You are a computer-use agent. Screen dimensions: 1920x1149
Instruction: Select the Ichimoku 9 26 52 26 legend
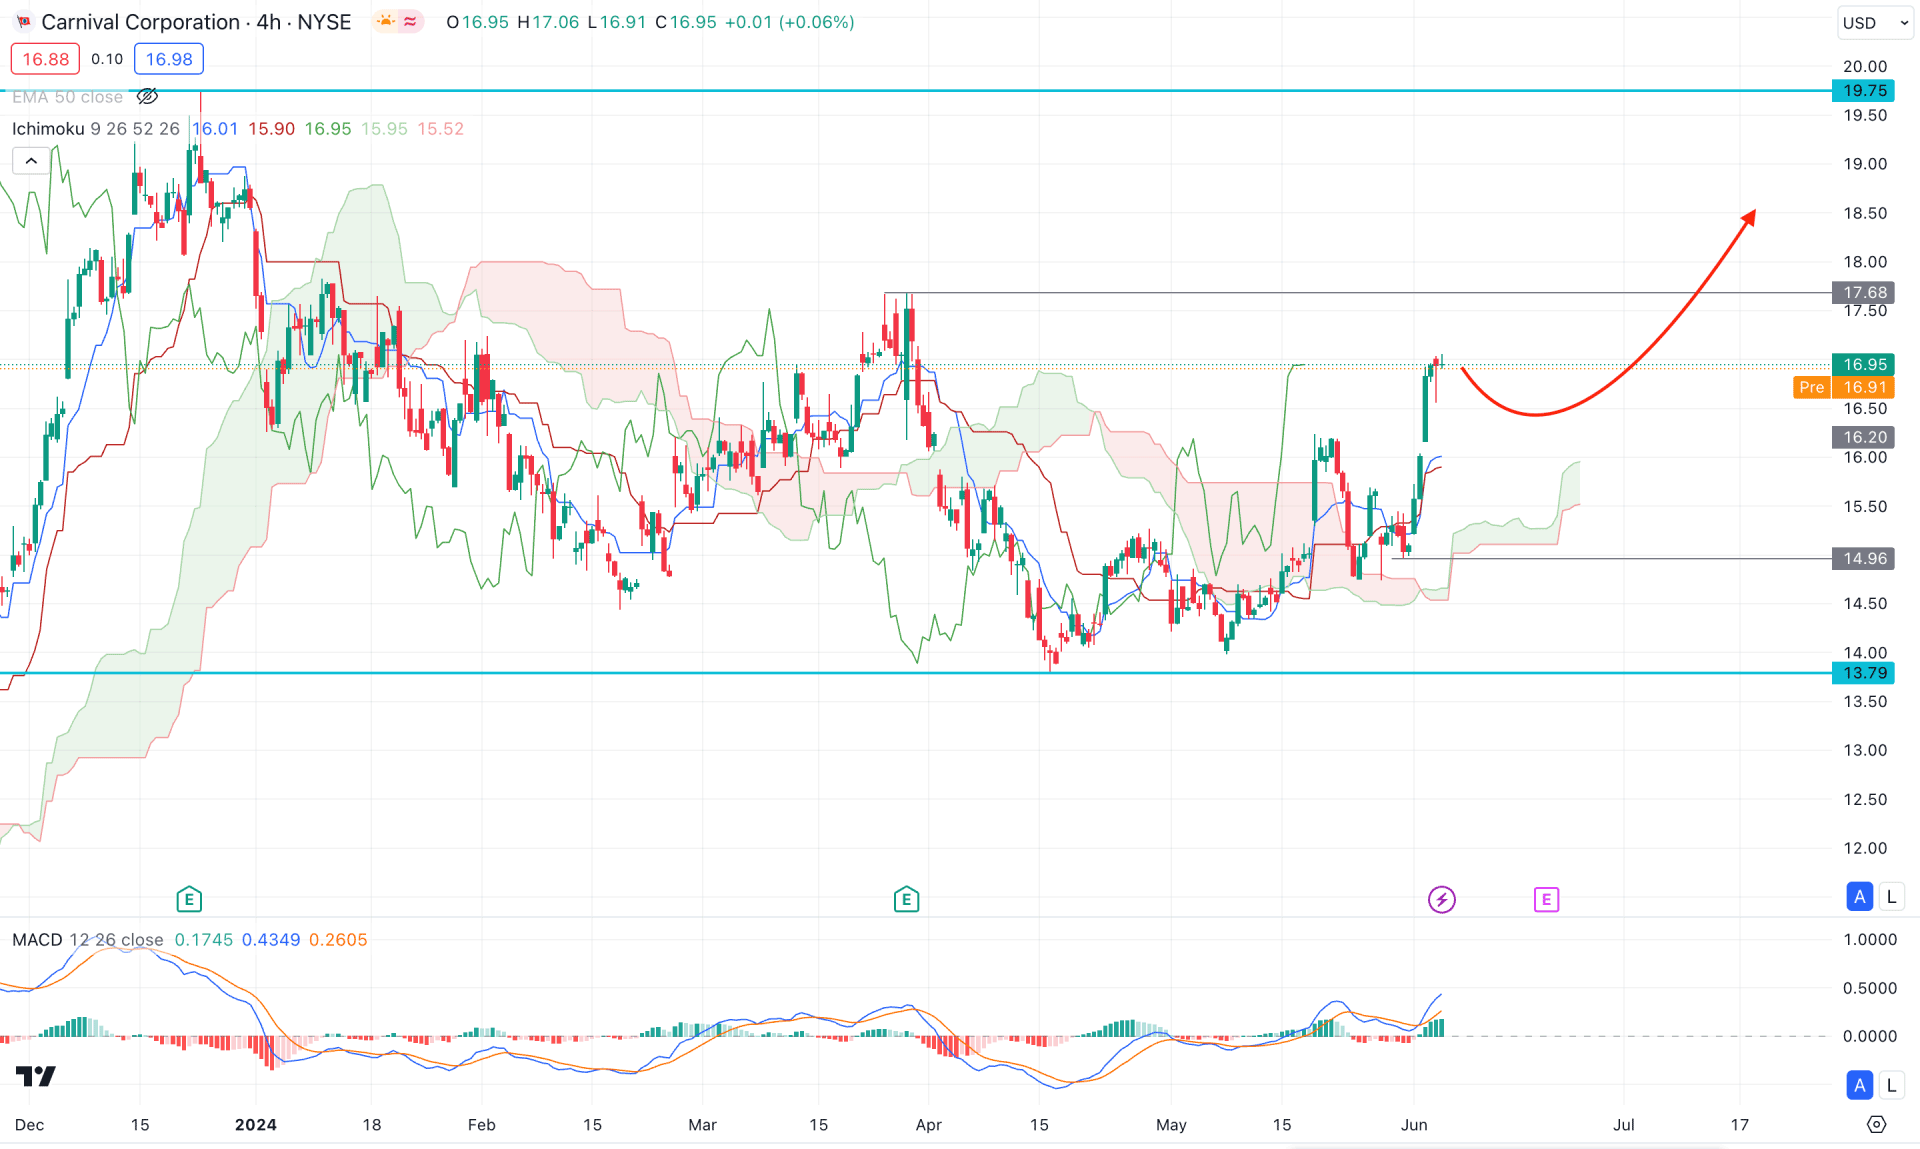coord(96,129)
